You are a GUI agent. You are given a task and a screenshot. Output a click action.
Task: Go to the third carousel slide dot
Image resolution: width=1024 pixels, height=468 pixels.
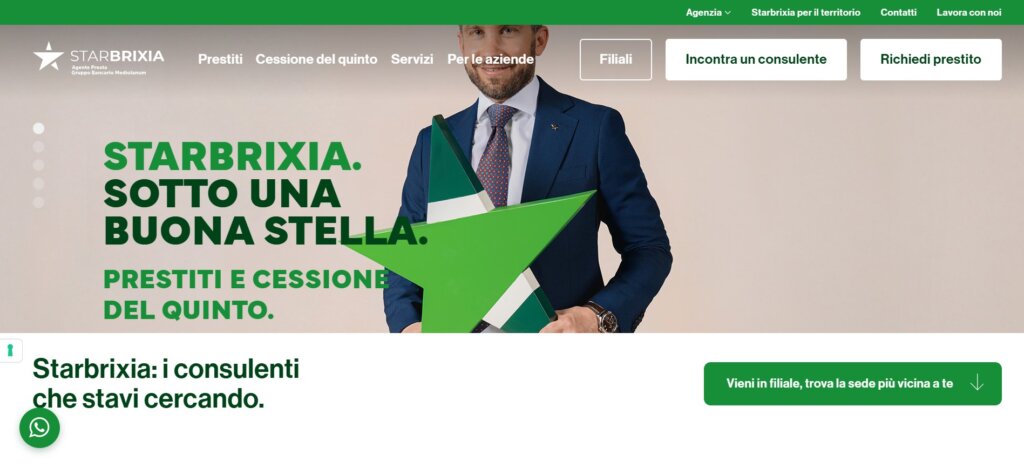(39, 165)
